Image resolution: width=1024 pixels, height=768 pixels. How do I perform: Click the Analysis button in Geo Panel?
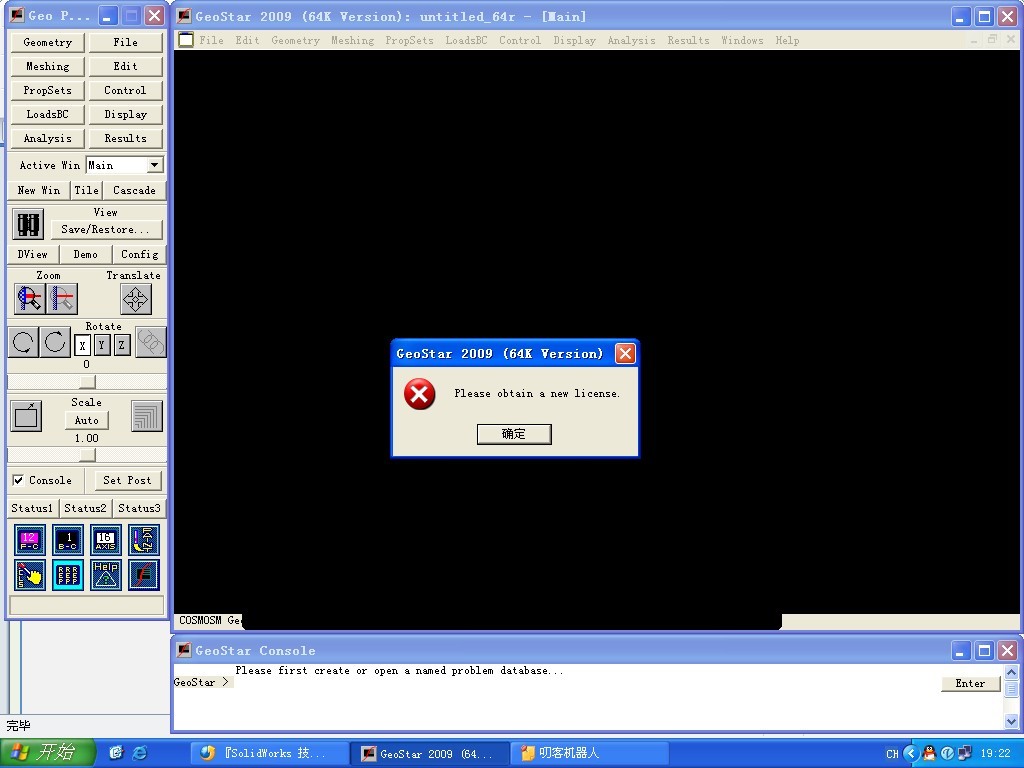pos(48,138)
